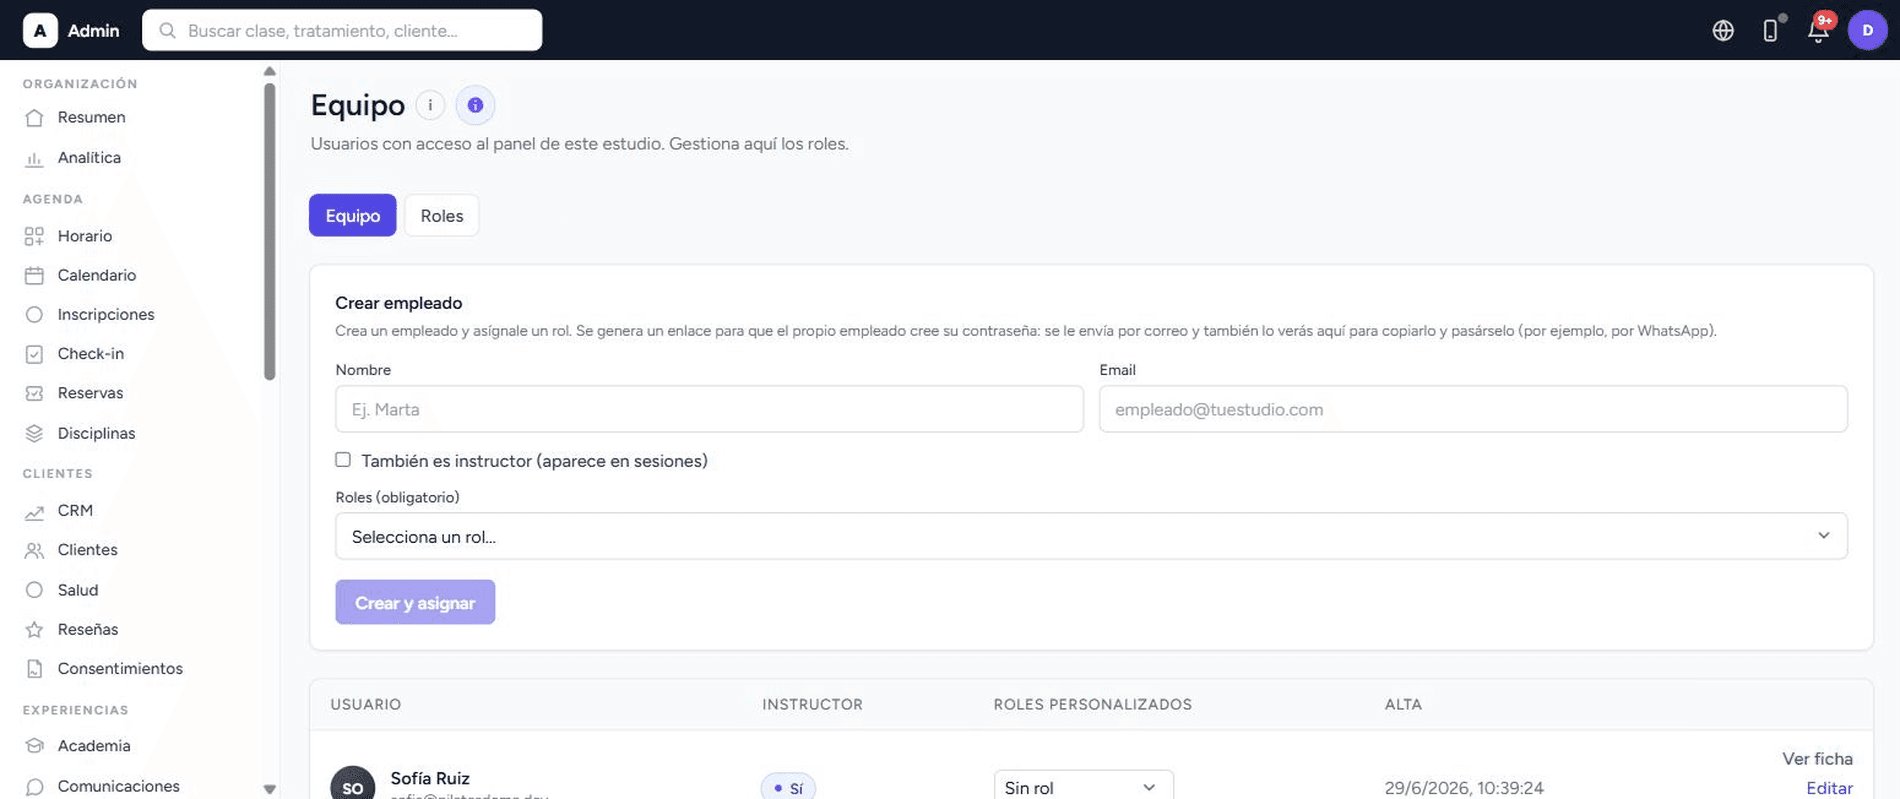Click the sidebar scroll-down arrow
1900x799 pixels.
point(269,789)
